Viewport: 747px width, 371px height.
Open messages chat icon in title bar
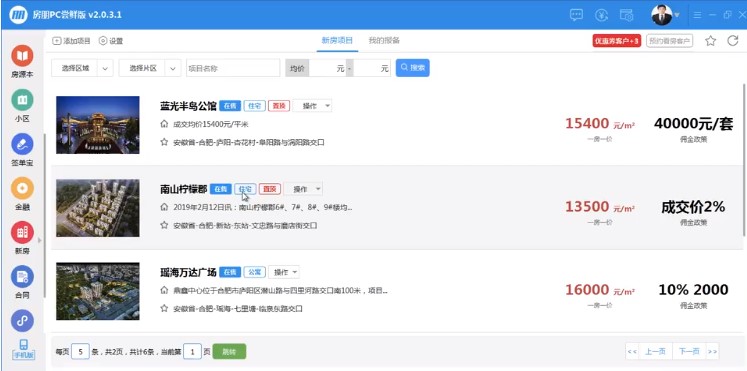(x=576, y=15)
